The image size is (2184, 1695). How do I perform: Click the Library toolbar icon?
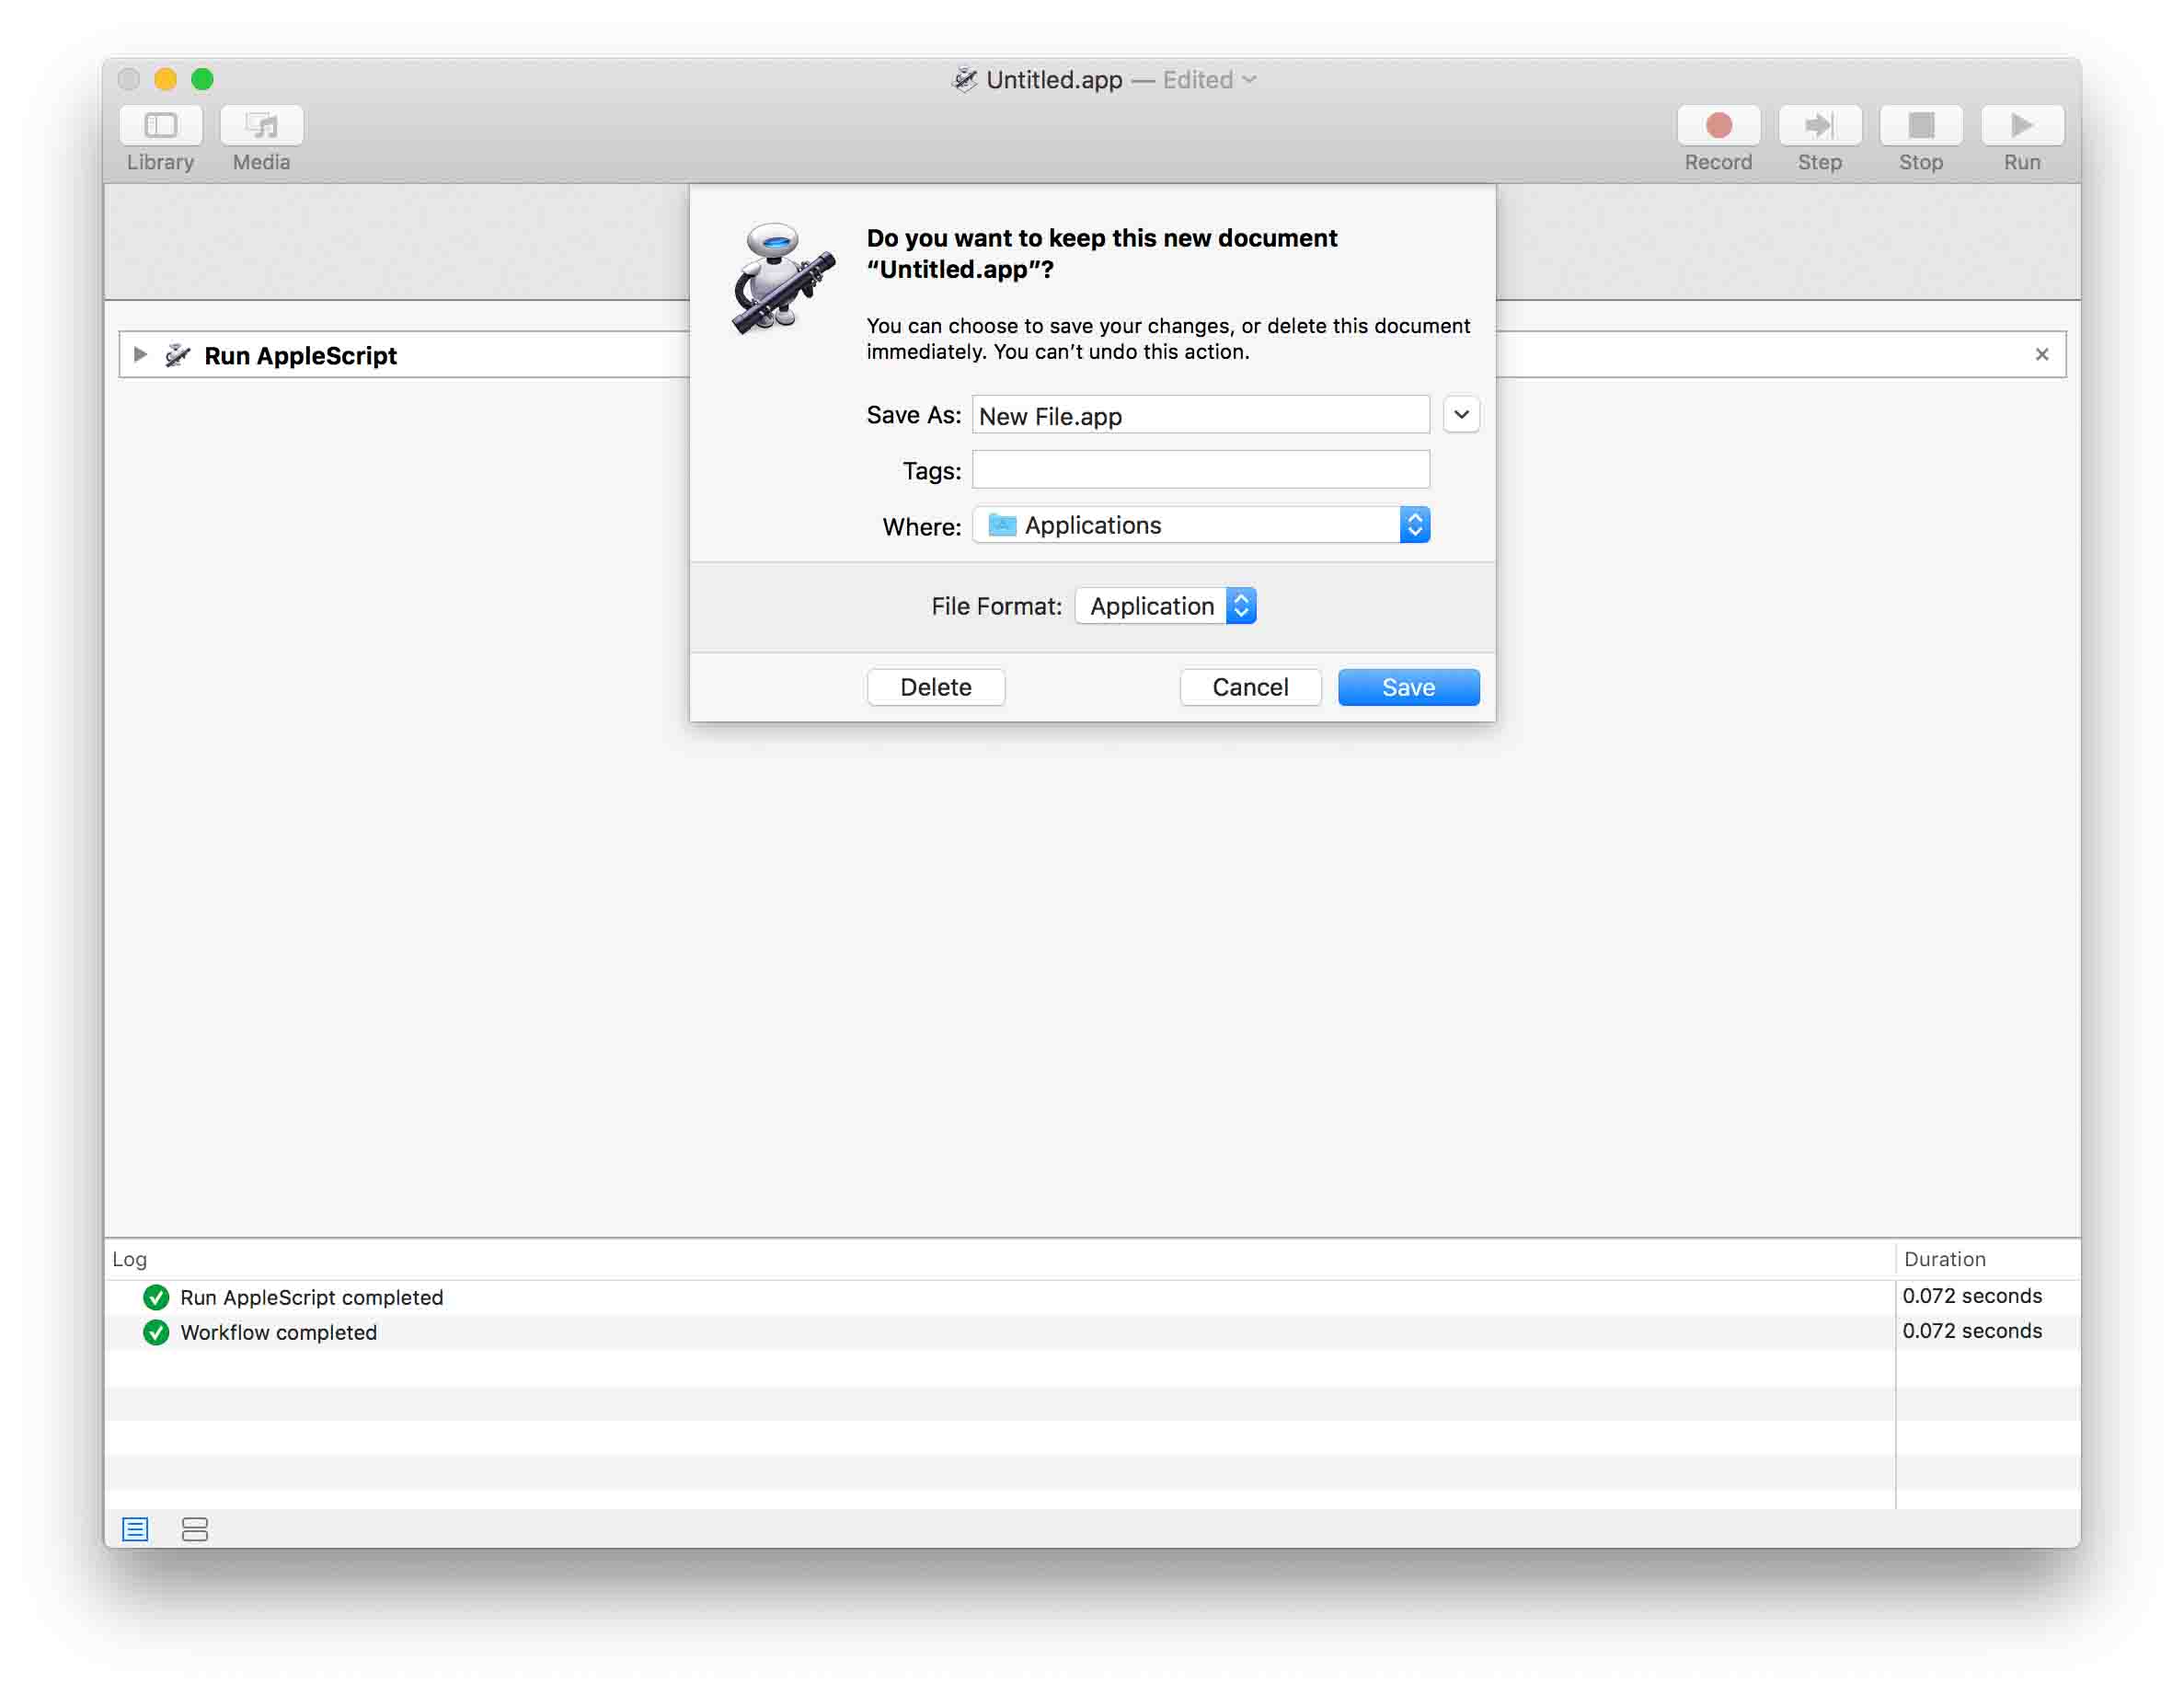[x=160, y=126]
